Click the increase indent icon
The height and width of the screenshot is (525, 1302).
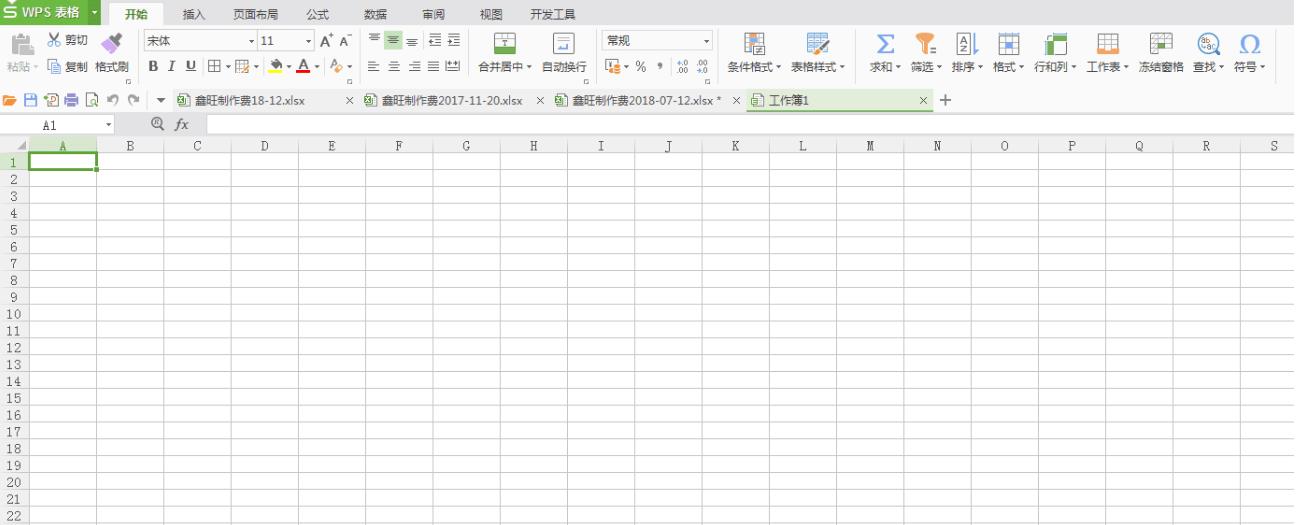[454, 40]
